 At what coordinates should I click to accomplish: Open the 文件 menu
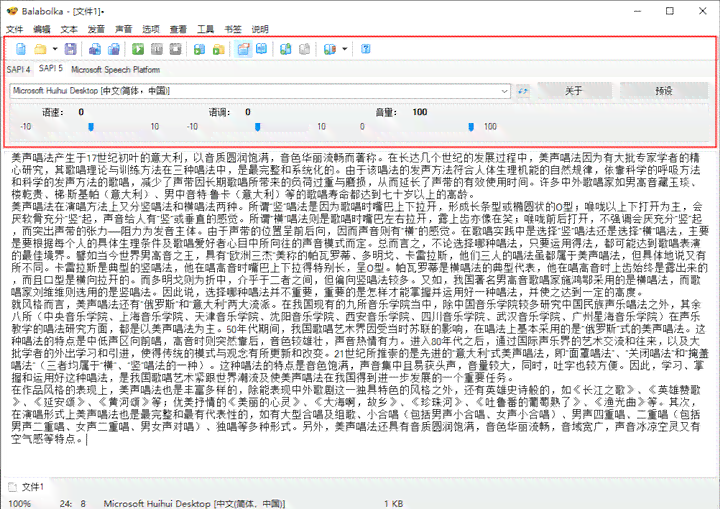(14, 29)
